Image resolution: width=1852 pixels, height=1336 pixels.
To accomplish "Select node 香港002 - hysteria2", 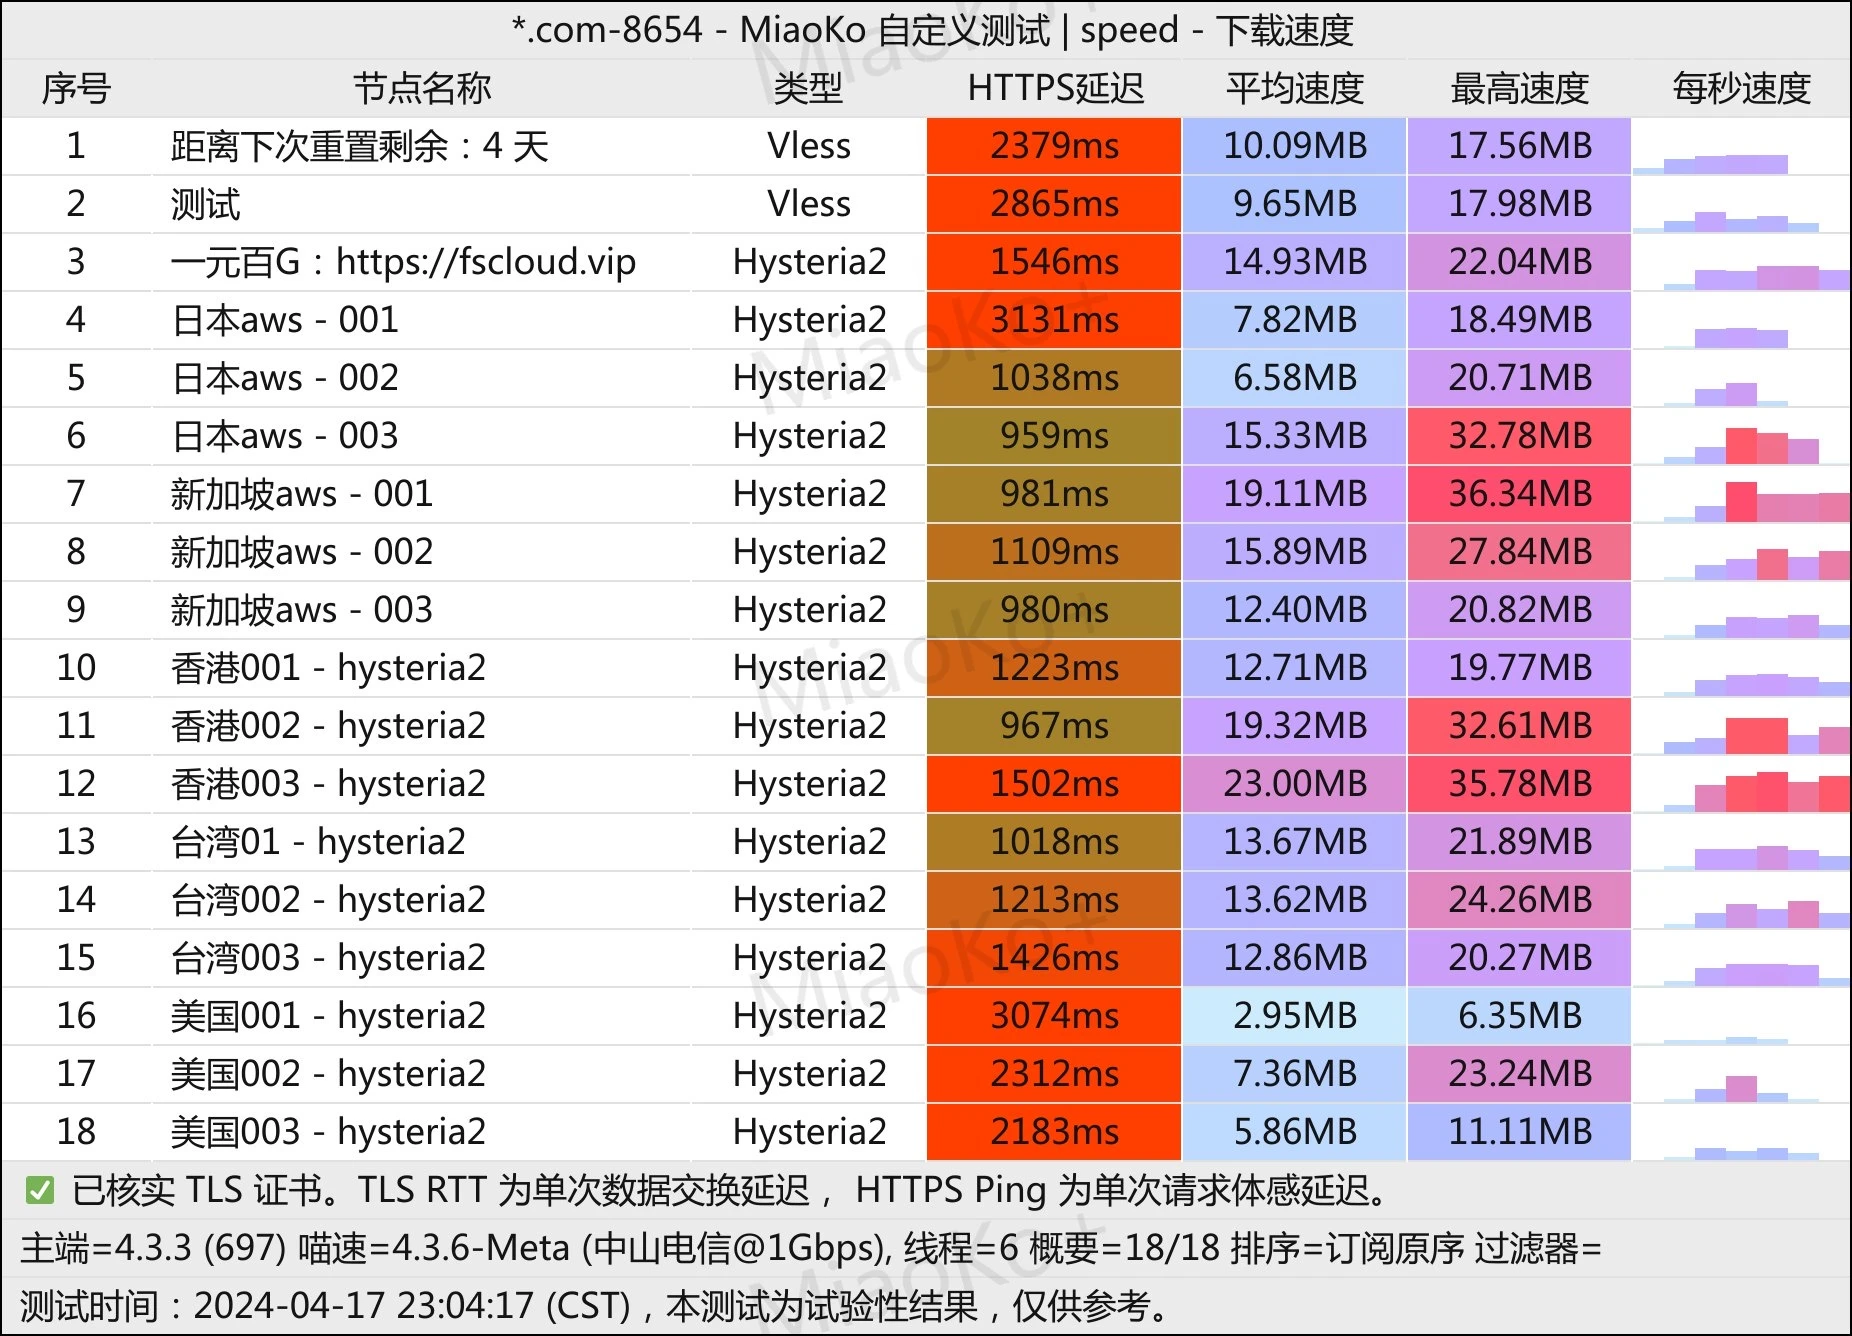I will click(x=328, y=726).
